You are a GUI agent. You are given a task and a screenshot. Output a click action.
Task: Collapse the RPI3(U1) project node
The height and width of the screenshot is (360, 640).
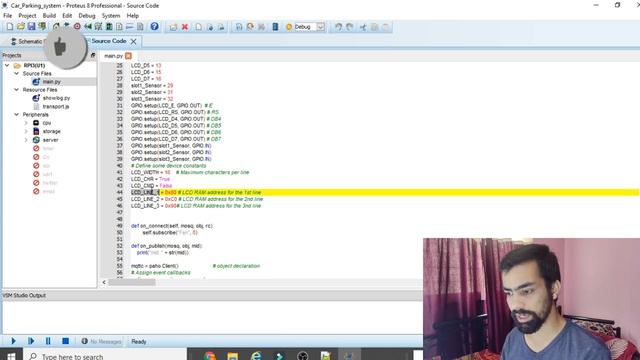click(7, 65)
